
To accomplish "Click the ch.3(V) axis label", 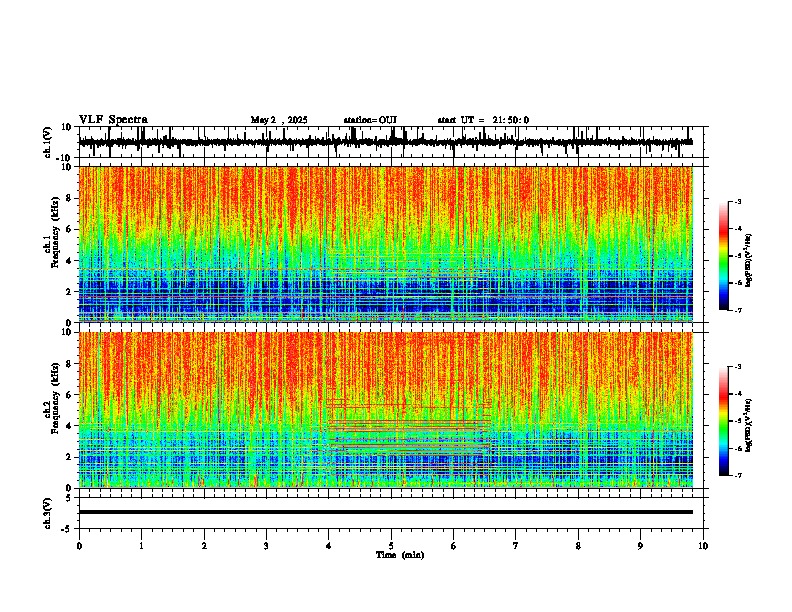I will [x=48, y=513].
